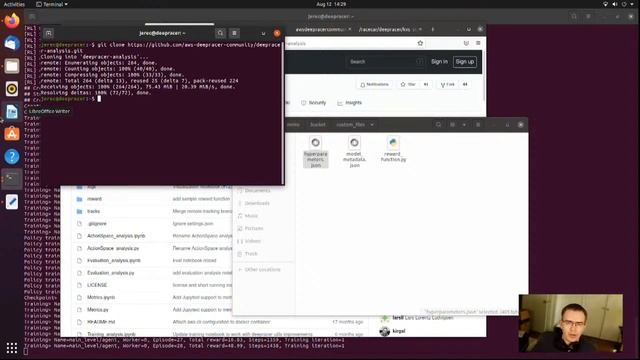640x360 pixels.
Task: Open Metrics.ipynb on GitHub
Action: pos(101,297)
